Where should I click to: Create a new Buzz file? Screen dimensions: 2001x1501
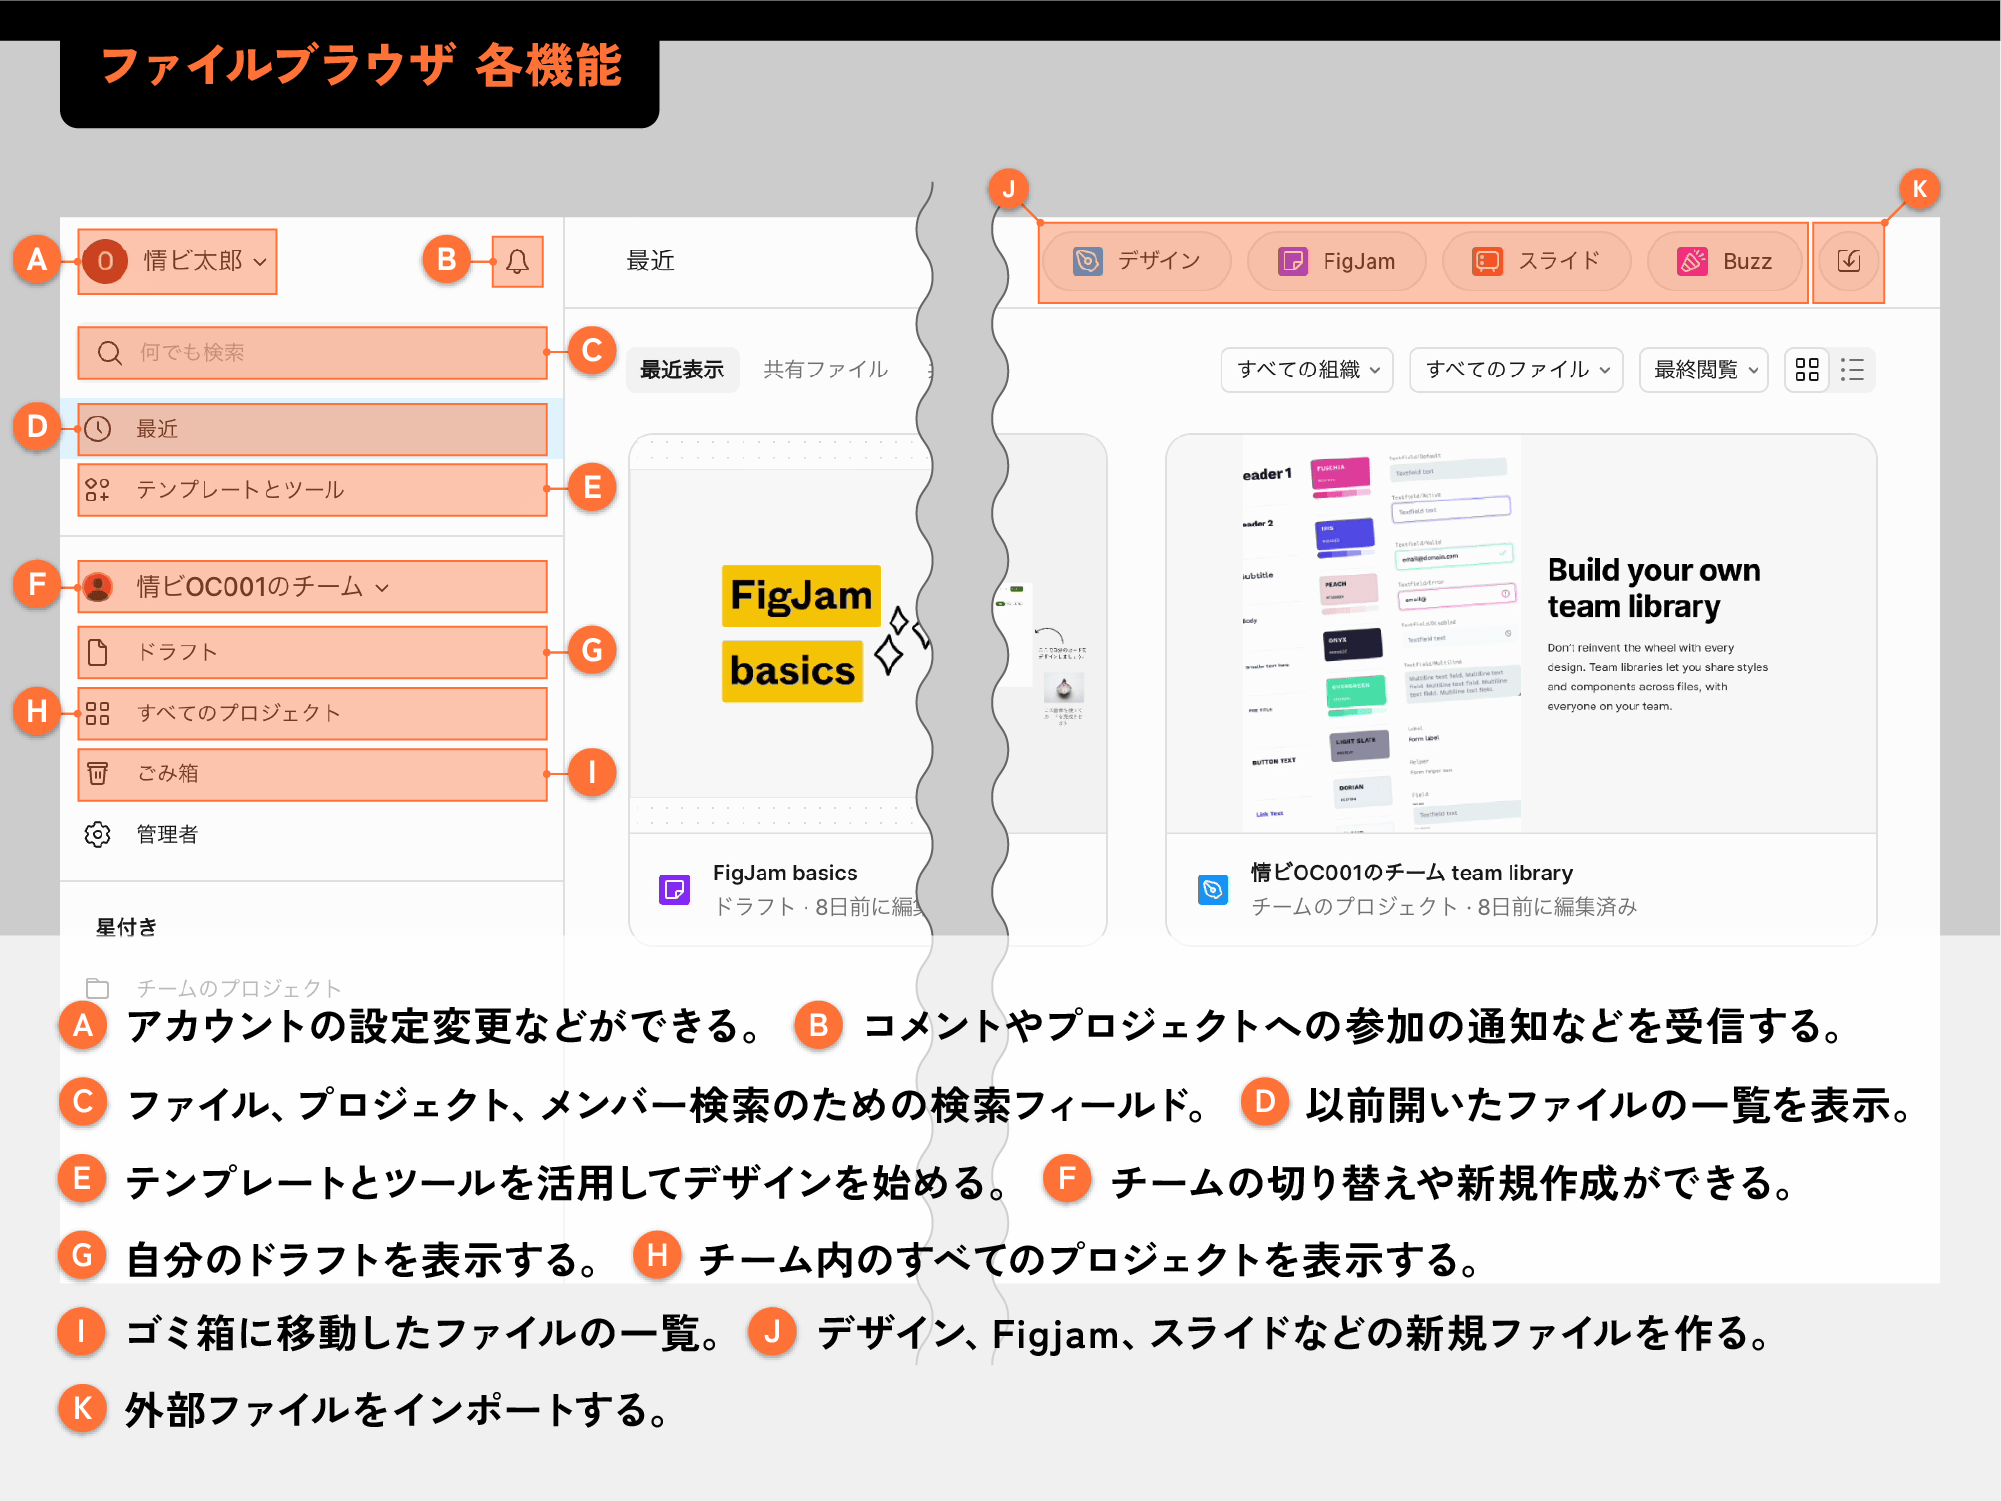pos(1724,261)
